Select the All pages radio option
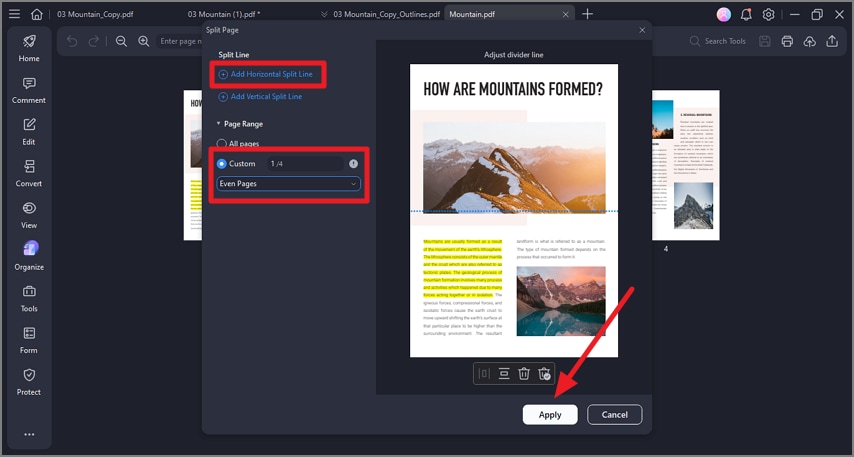 pyautogui.click(x=222, y=144)
